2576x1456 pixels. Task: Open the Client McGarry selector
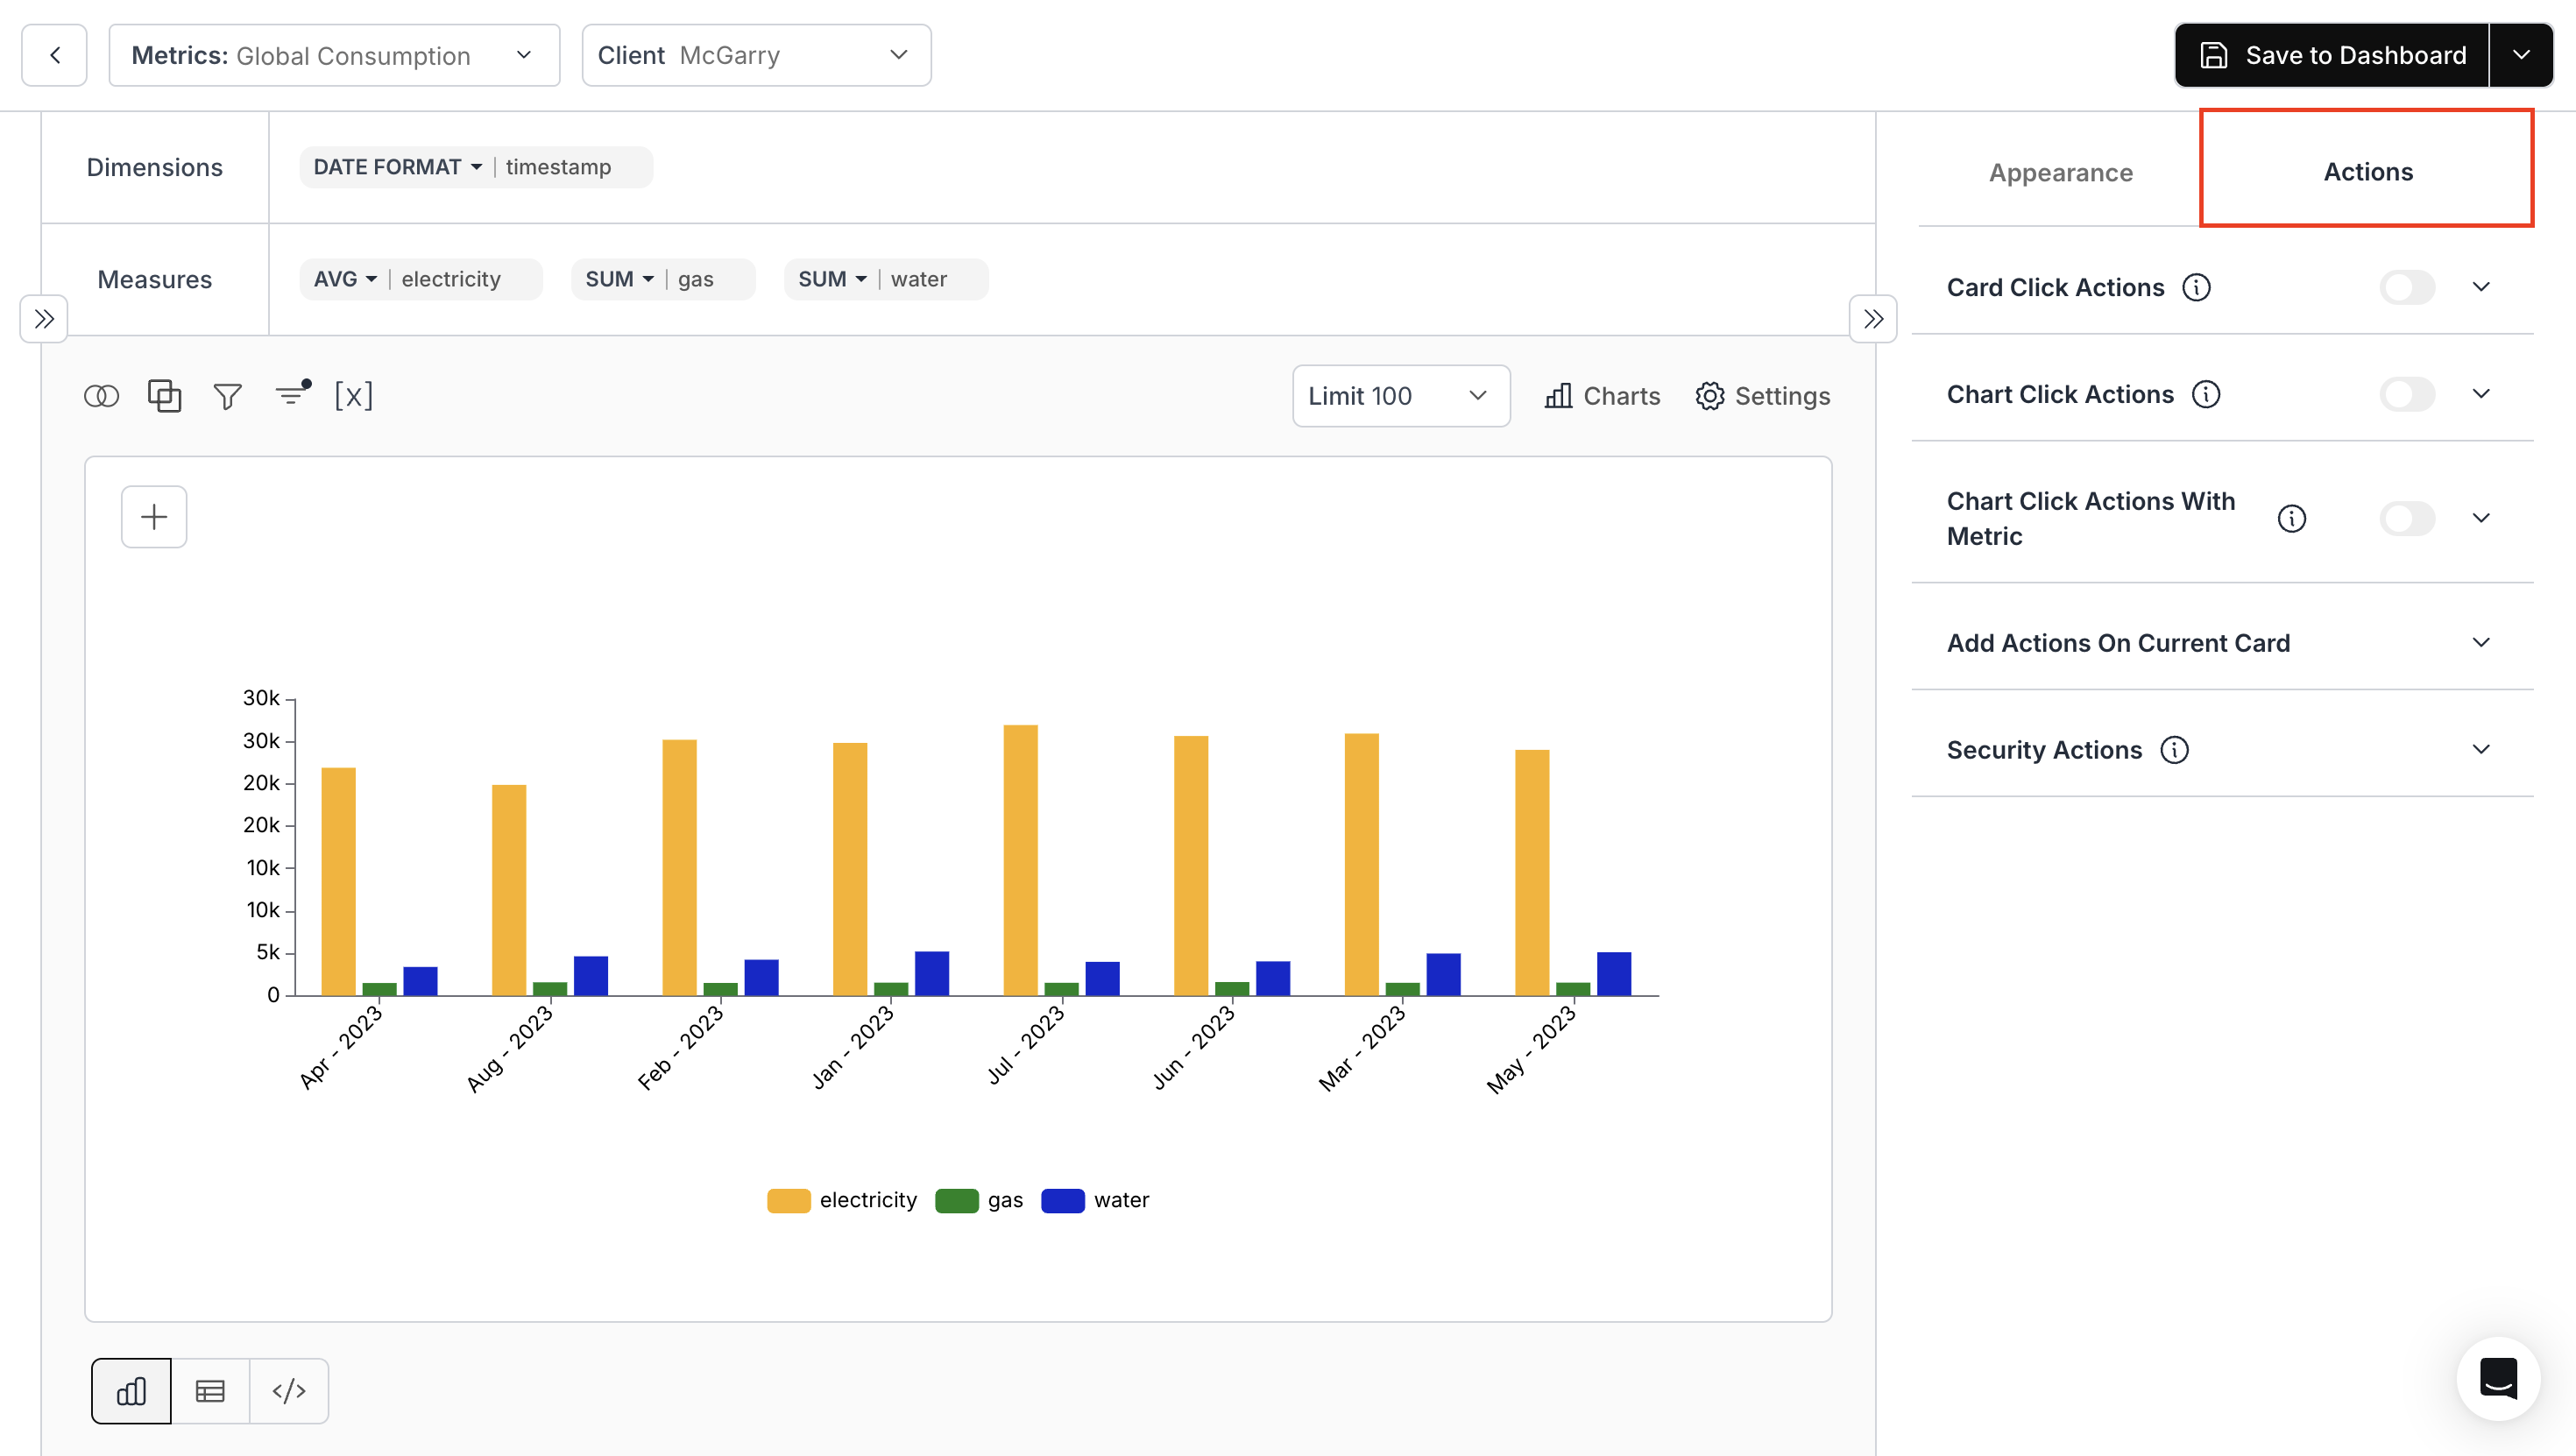point(756,55)
